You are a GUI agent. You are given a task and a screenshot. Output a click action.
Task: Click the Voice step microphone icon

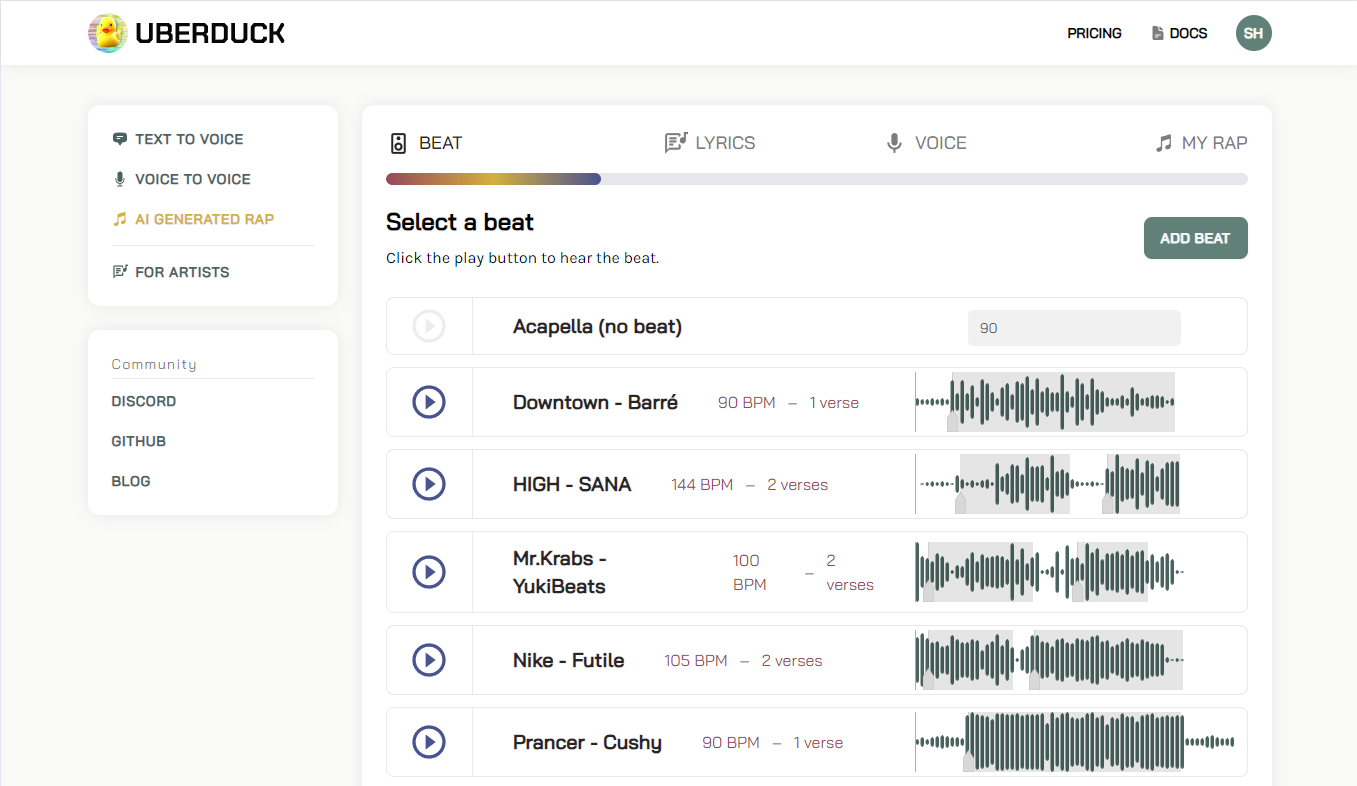point(895,143)
